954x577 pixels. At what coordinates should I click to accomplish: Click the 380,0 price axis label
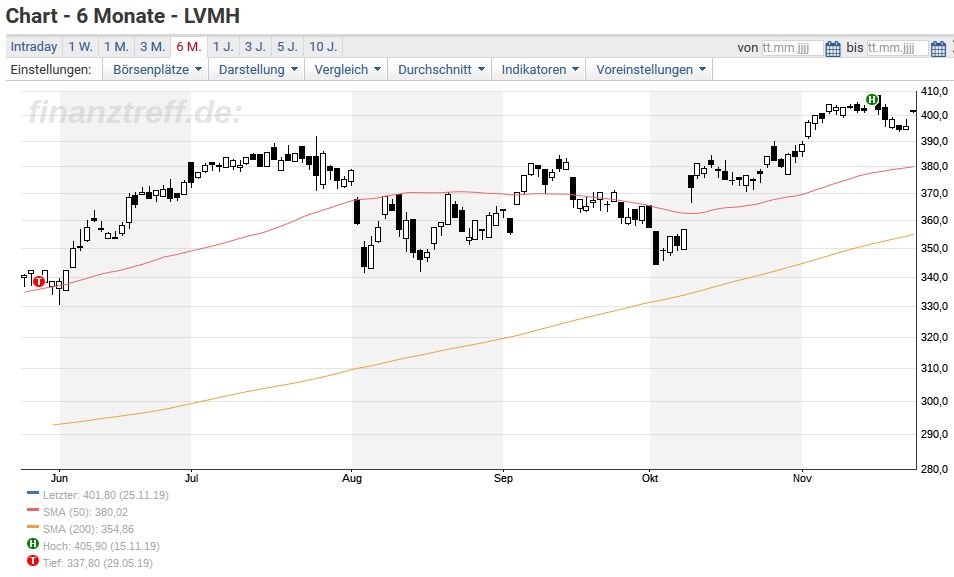[935, 166]
